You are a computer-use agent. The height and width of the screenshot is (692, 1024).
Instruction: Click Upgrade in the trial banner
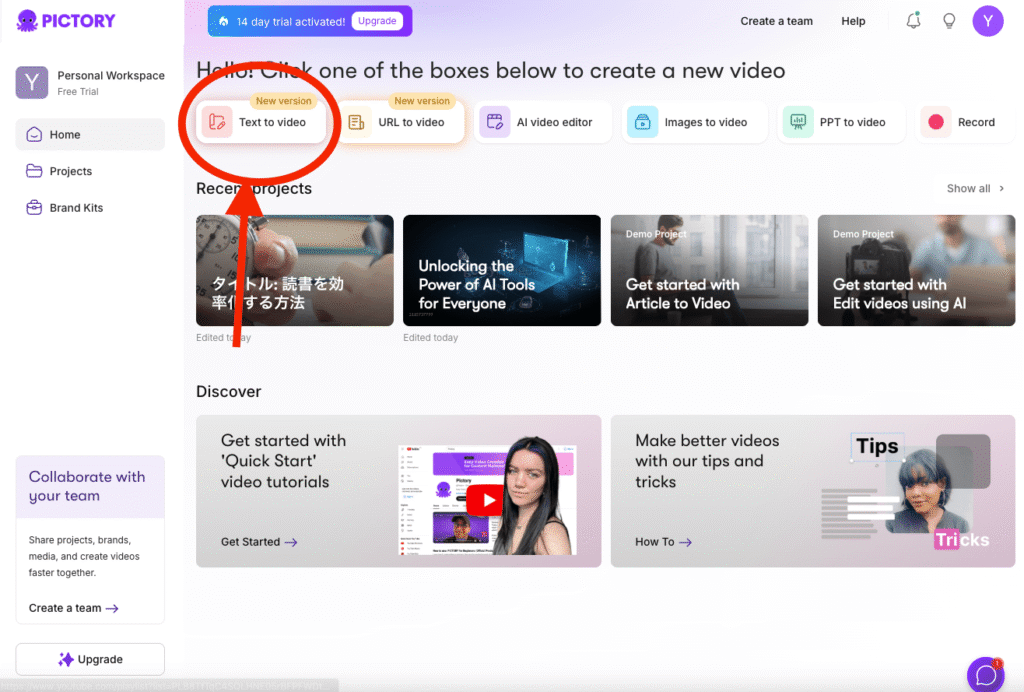(377, 21)
